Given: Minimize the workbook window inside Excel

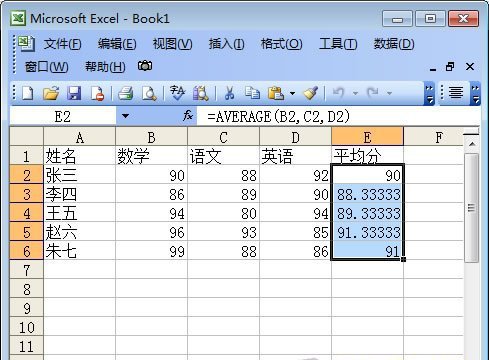Looking at the screenshot, I should [433, 68].
